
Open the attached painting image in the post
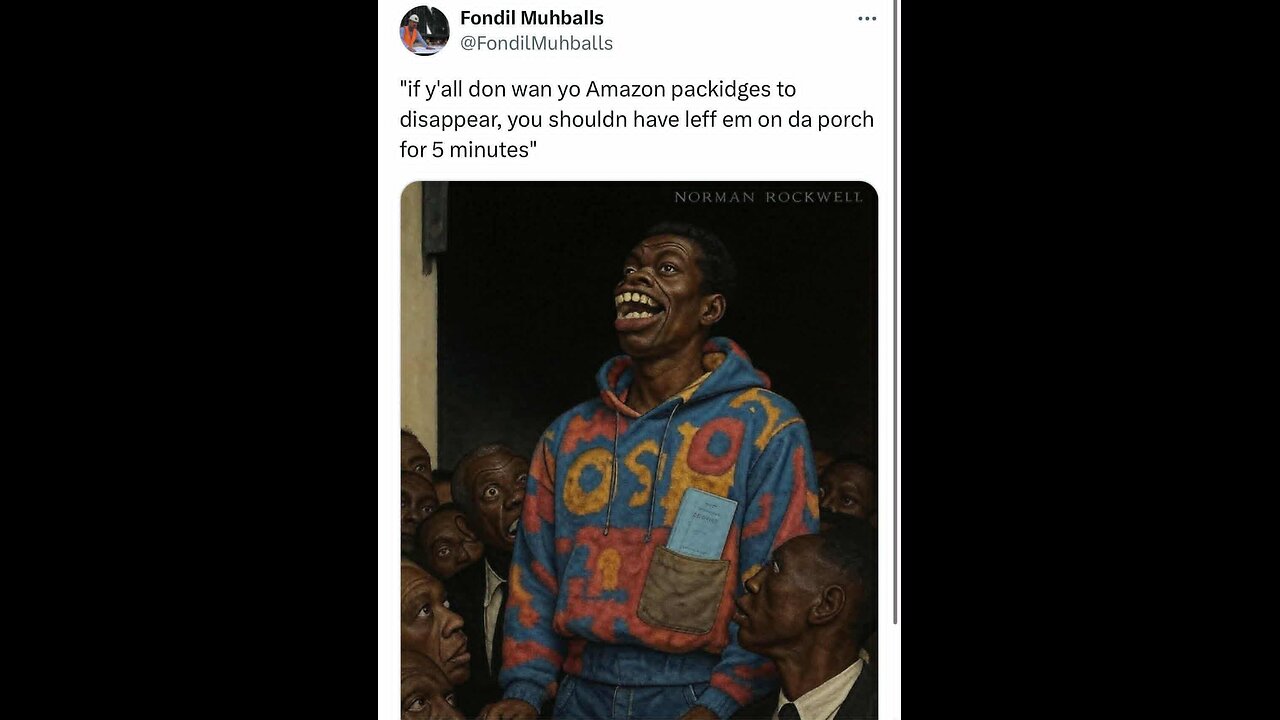(x=639, y=450)
